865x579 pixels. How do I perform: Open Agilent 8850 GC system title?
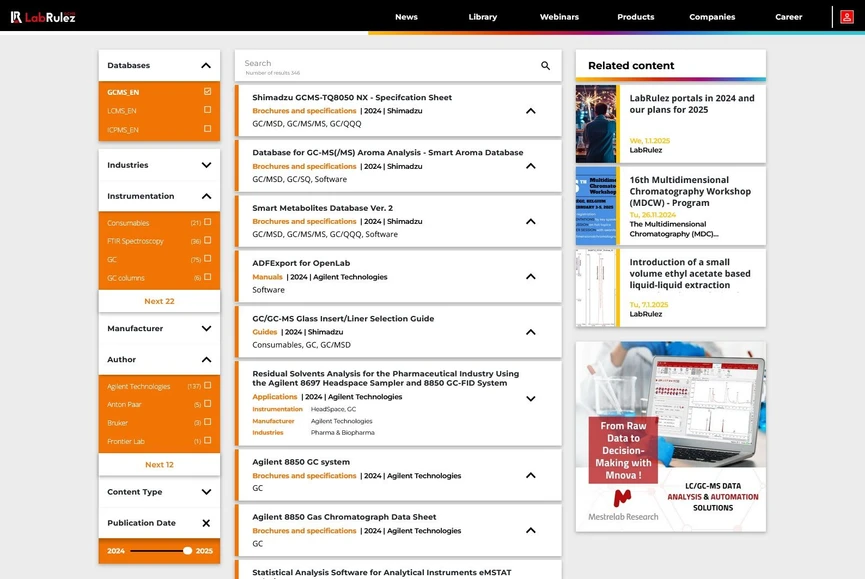tap(301, 462)
